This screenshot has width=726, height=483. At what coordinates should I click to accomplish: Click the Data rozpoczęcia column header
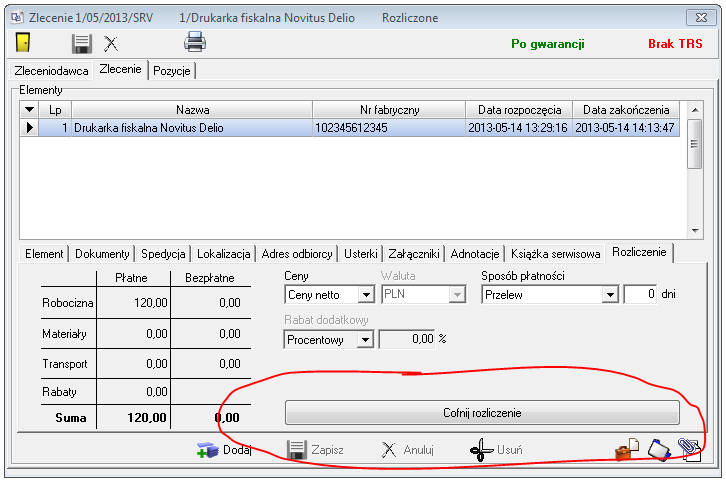[519, 110]
